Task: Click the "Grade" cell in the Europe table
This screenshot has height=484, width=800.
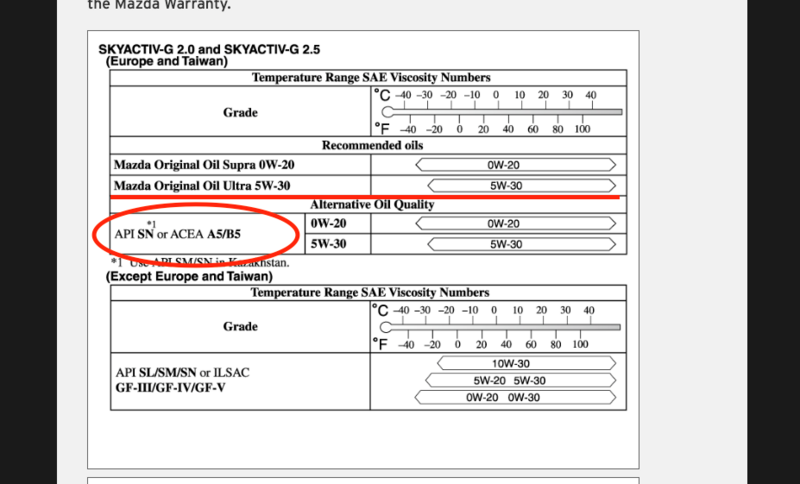Action: 240,112
